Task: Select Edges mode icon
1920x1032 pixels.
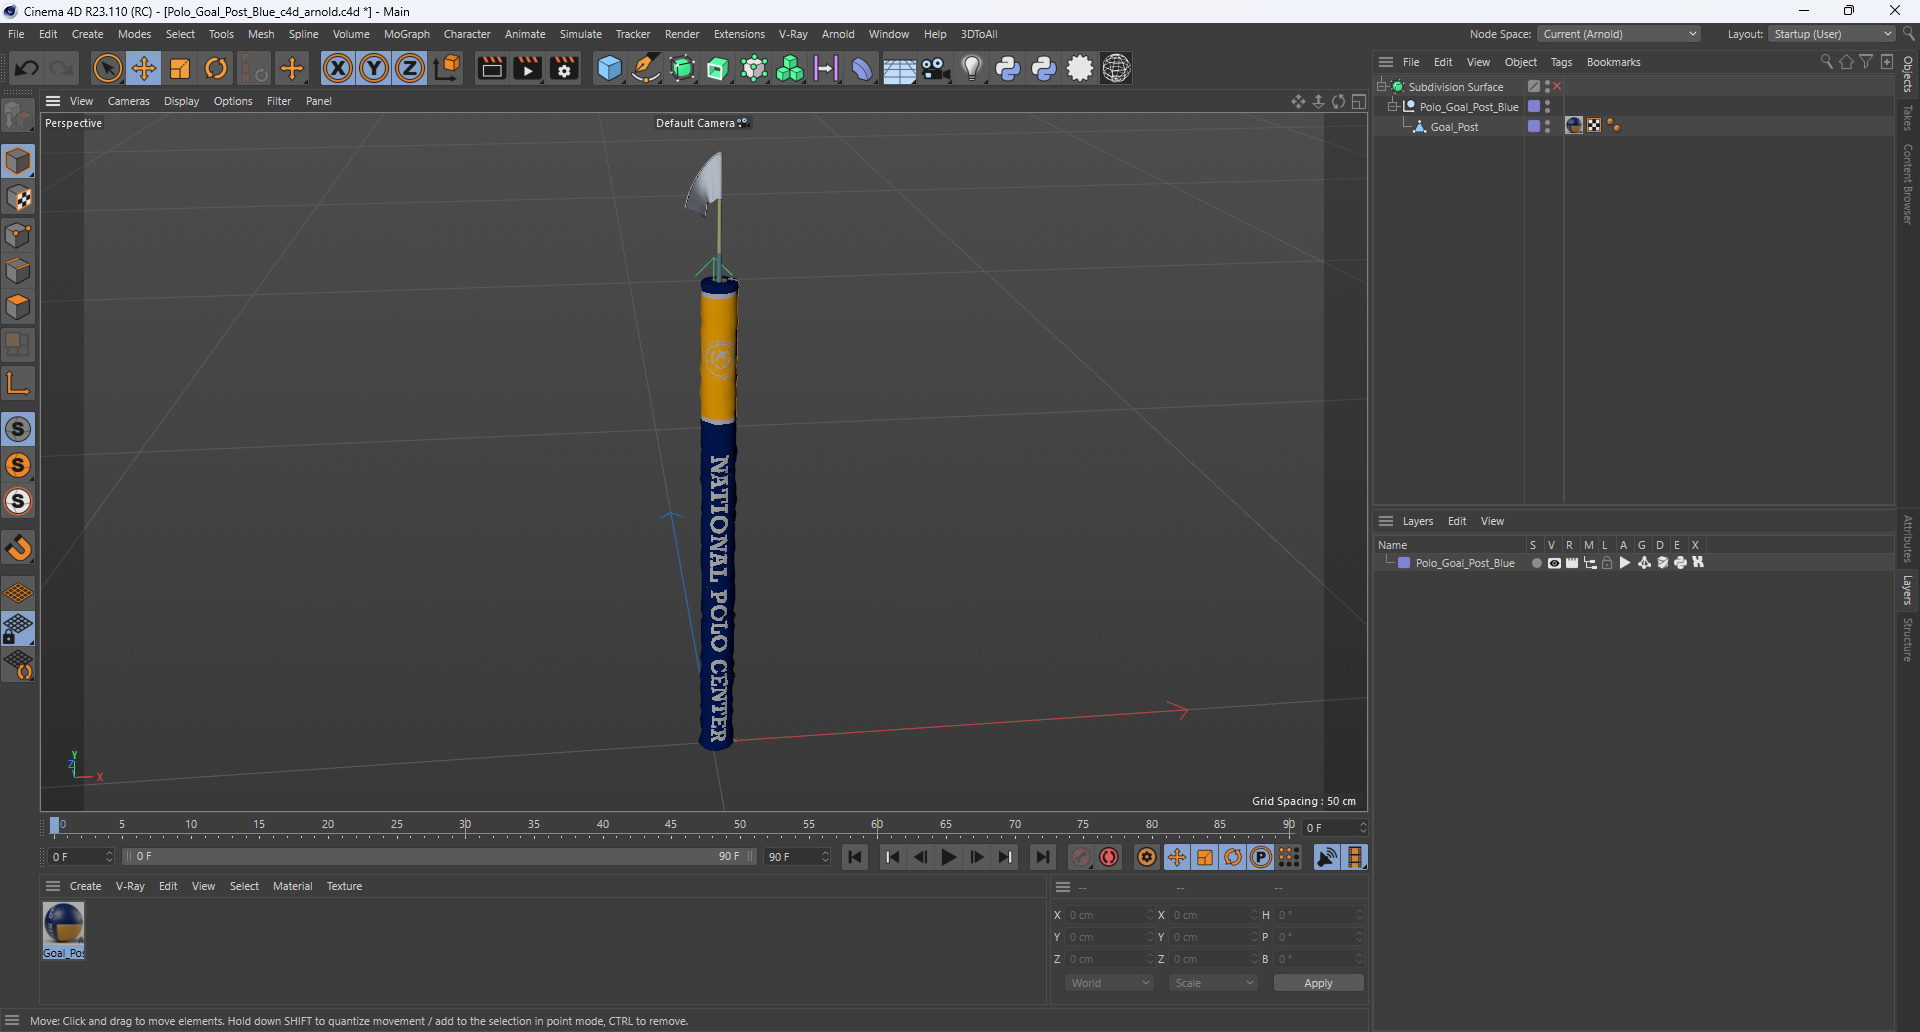Action: coord(18,271)
